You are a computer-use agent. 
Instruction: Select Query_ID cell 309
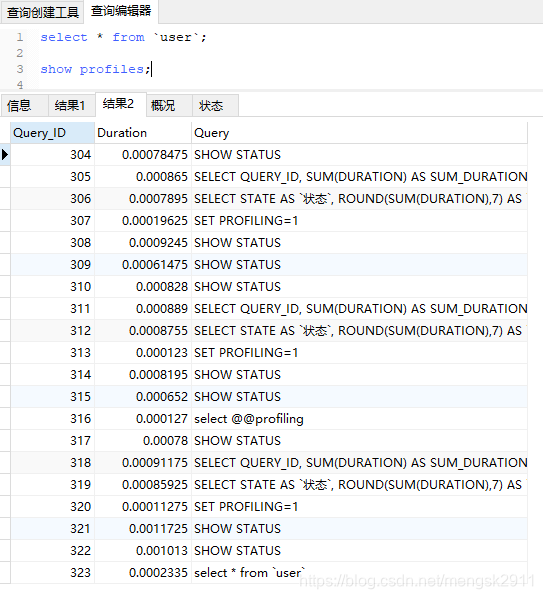click(x=52, y=265)
